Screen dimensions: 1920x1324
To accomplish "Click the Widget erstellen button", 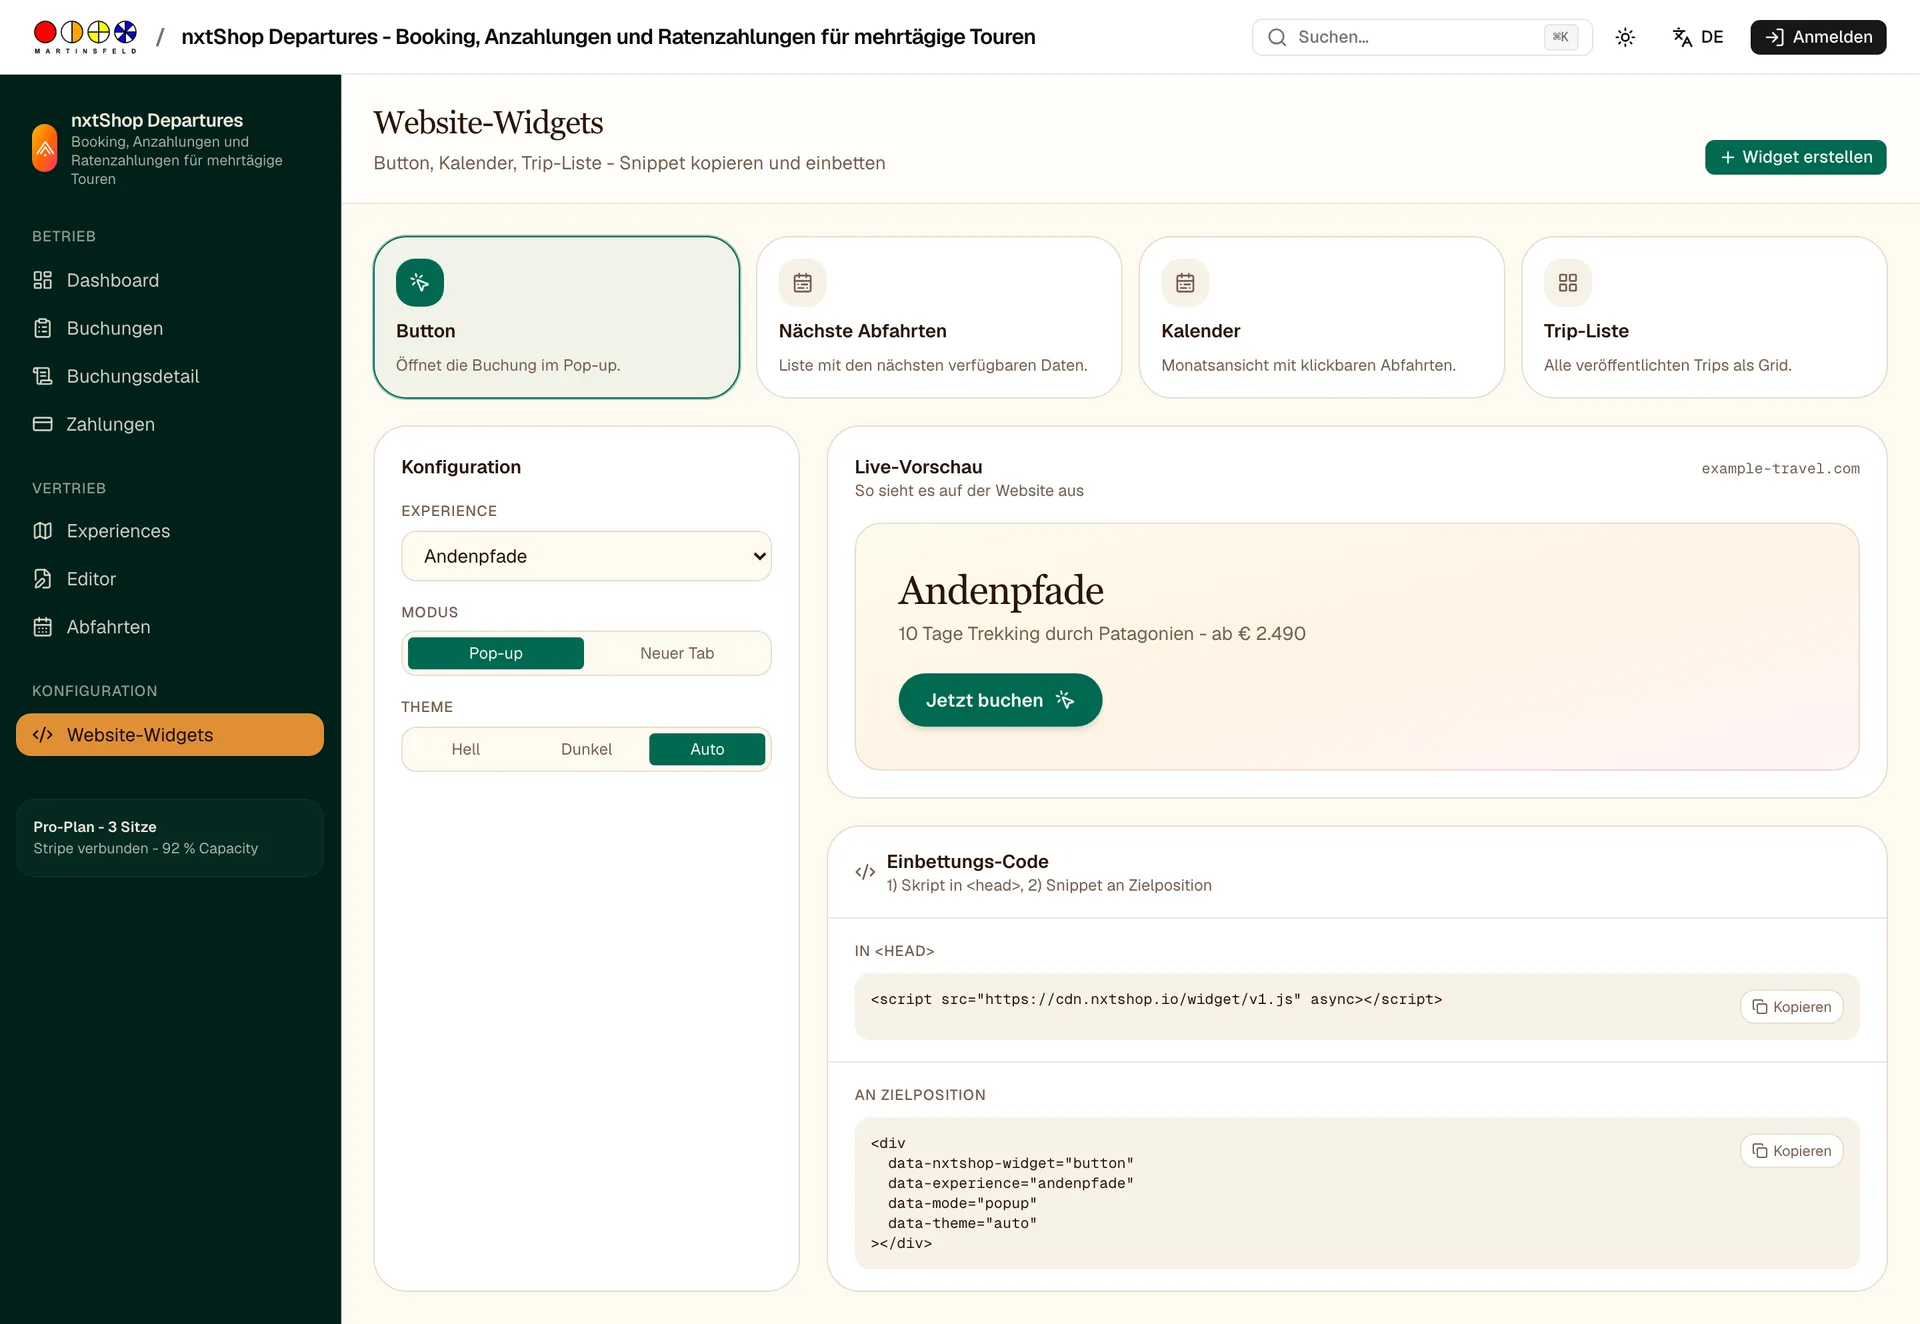I will [1796, 157].
